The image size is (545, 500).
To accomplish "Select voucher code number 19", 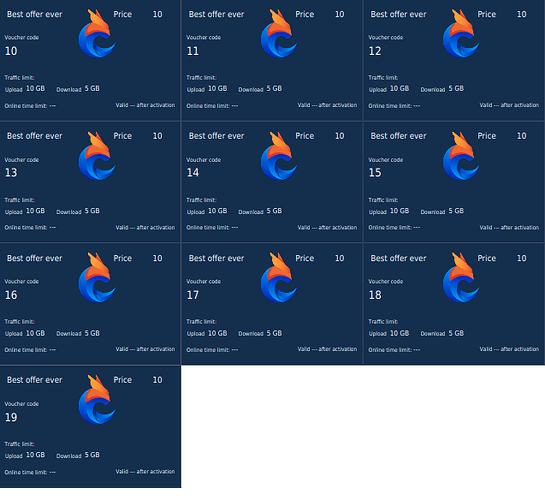I will point(11,417).
